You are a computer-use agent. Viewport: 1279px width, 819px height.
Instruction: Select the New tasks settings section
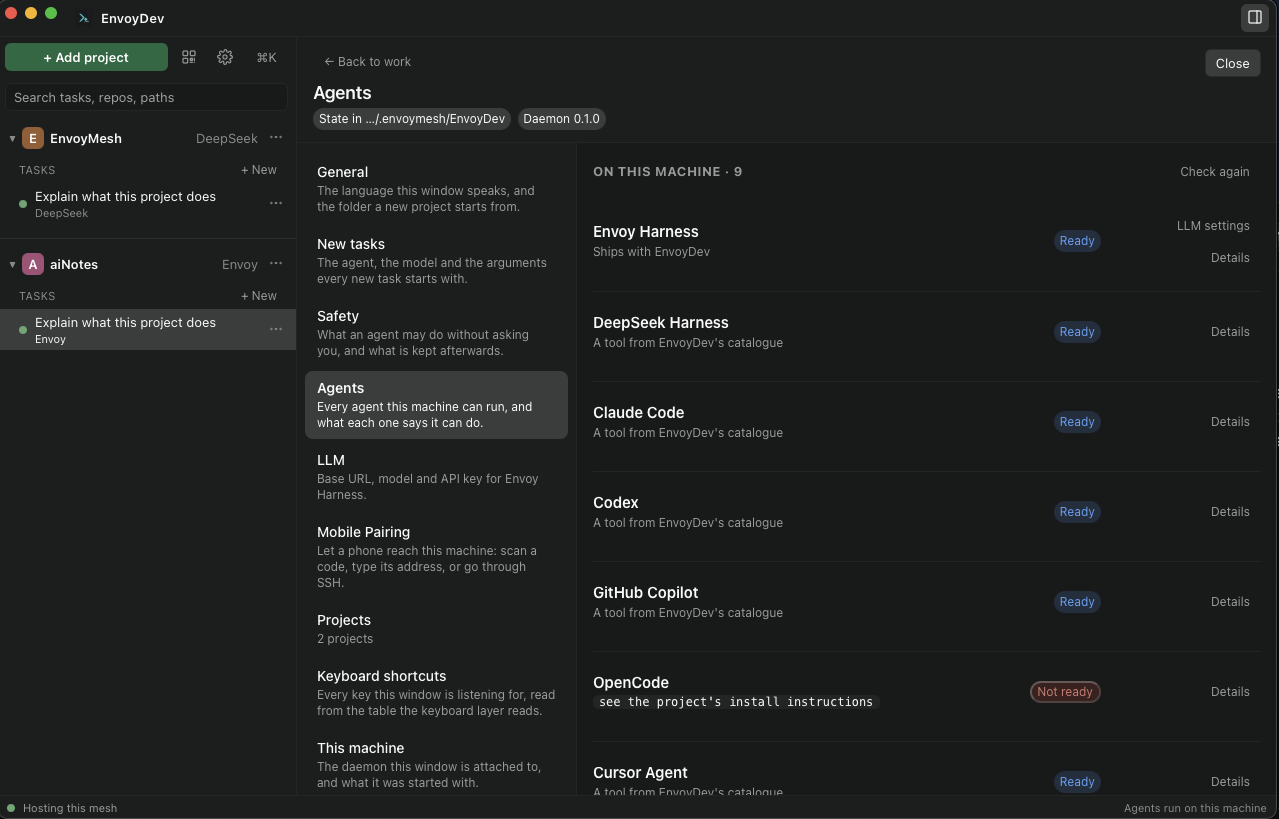point(436,261)
